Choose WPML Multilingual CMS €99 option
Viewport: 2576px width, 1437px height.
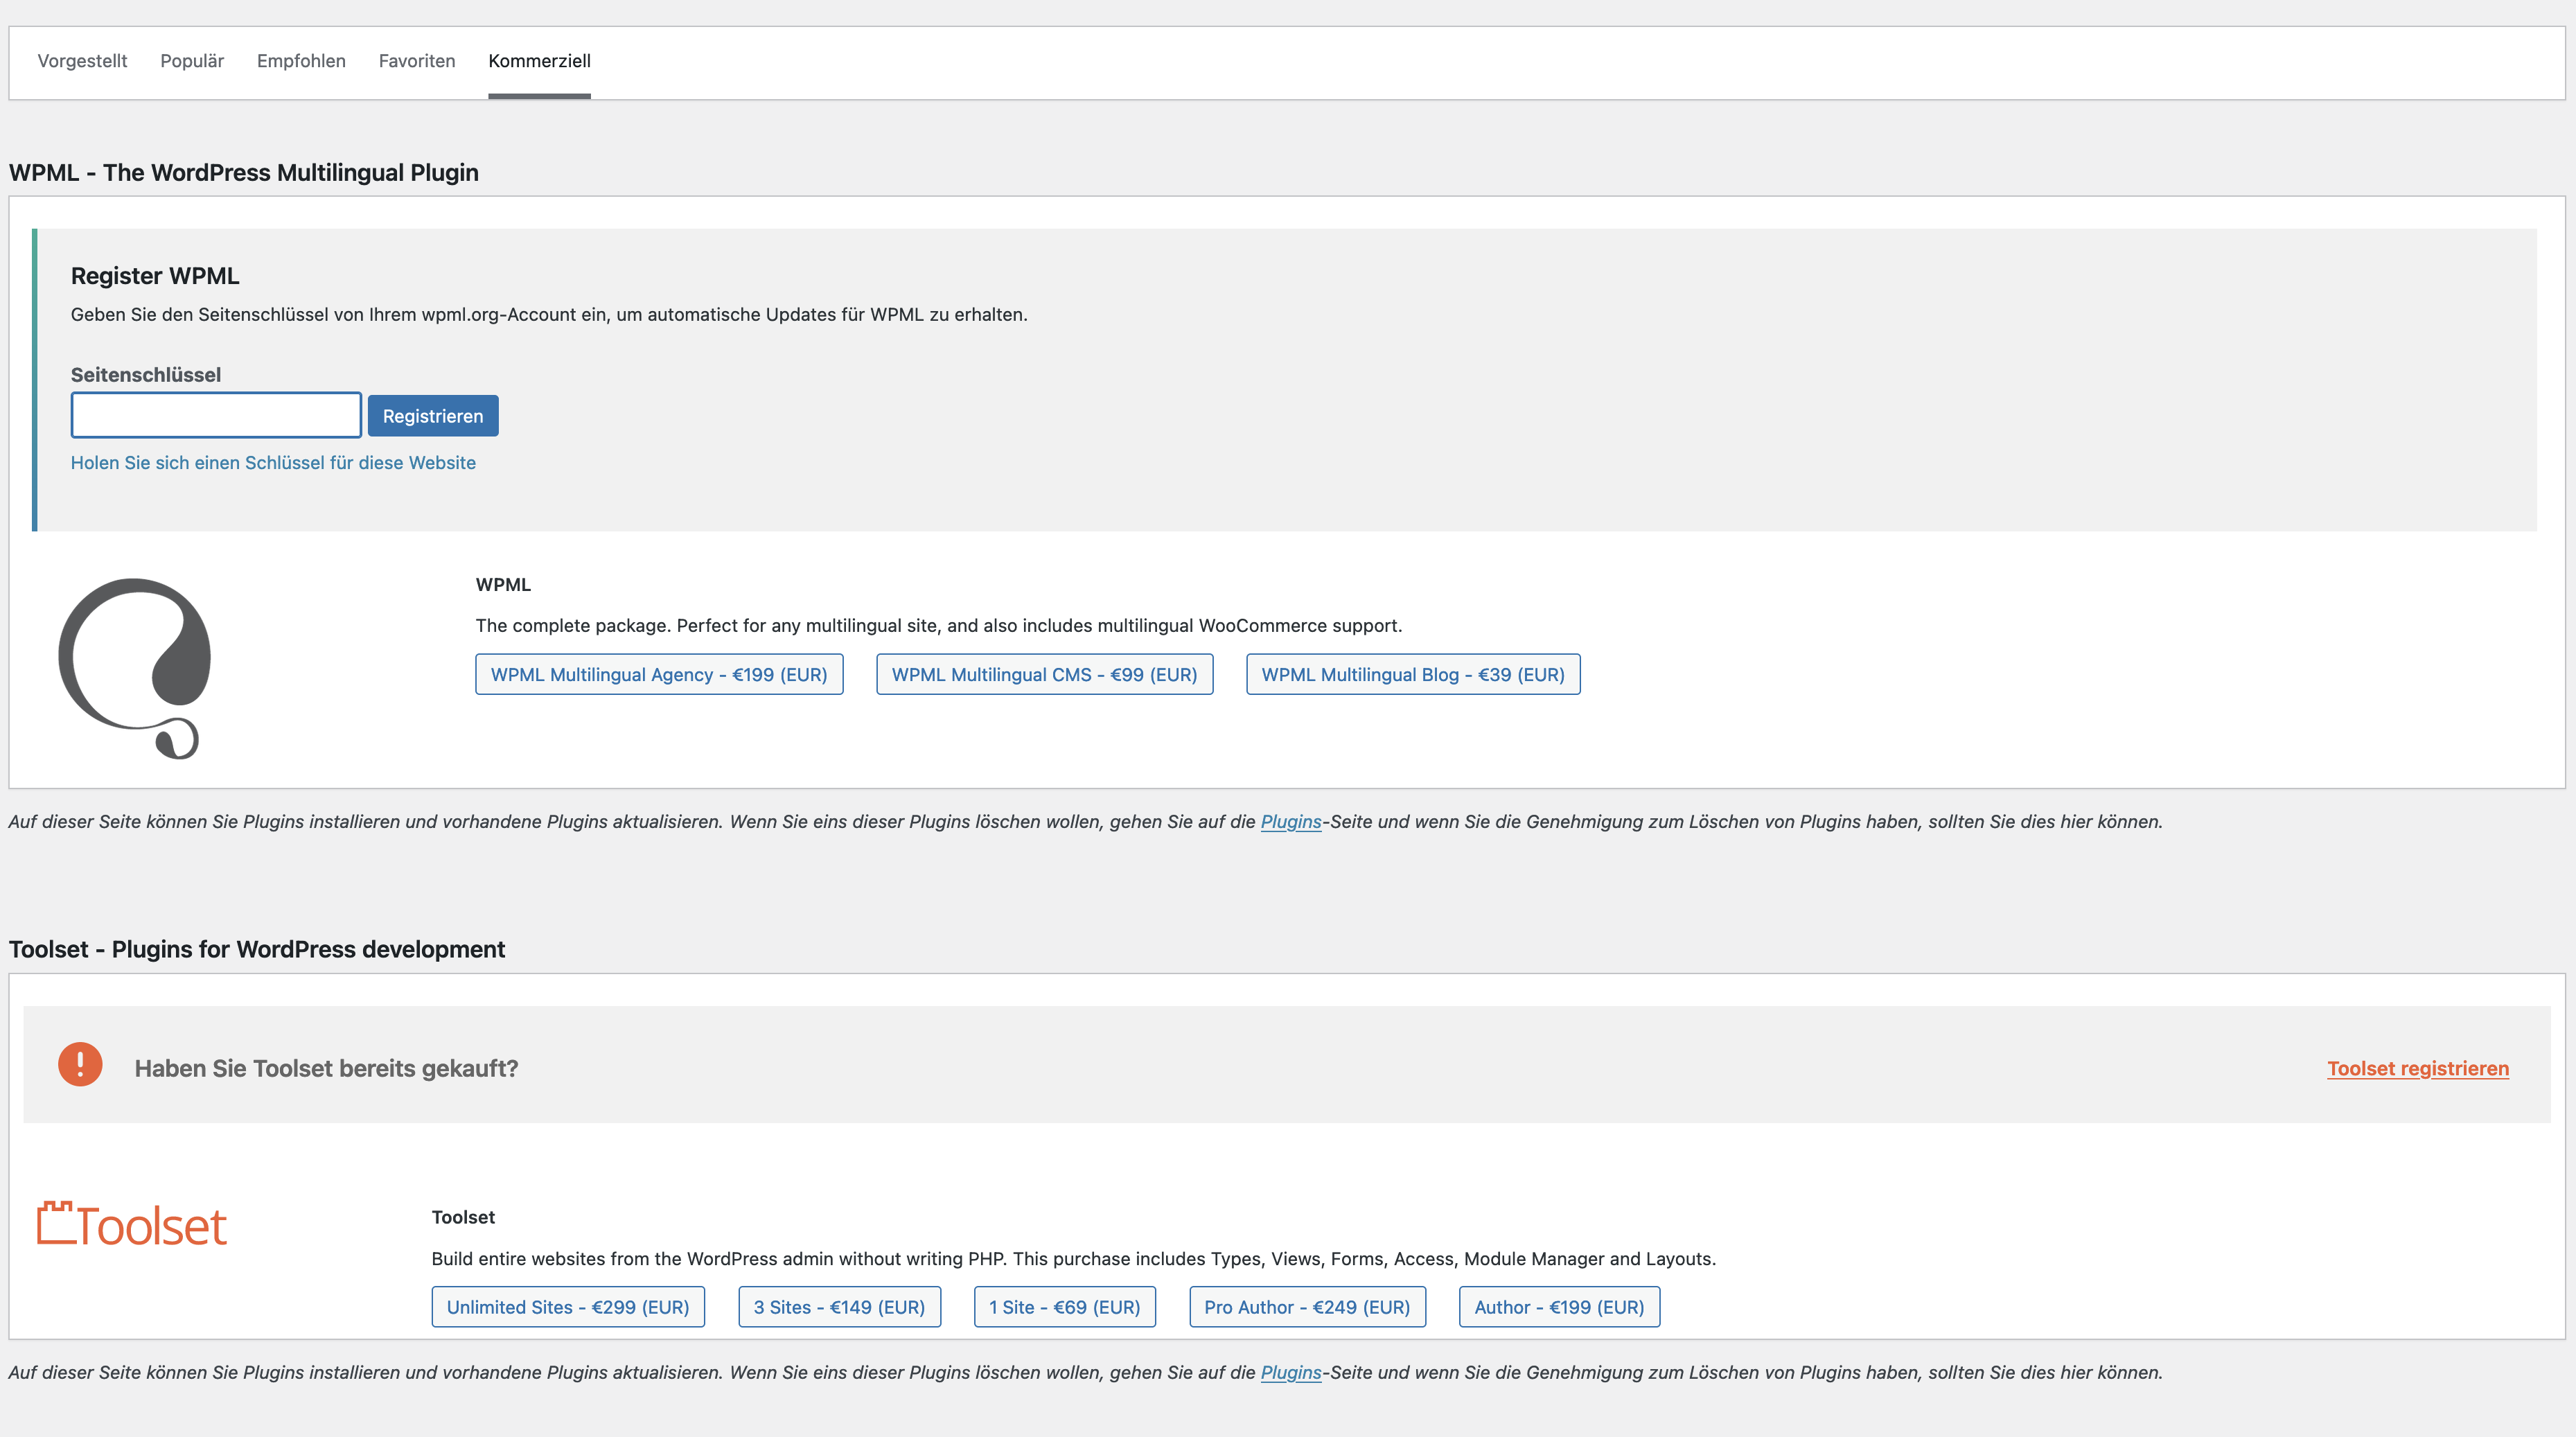pos(1044,674)
